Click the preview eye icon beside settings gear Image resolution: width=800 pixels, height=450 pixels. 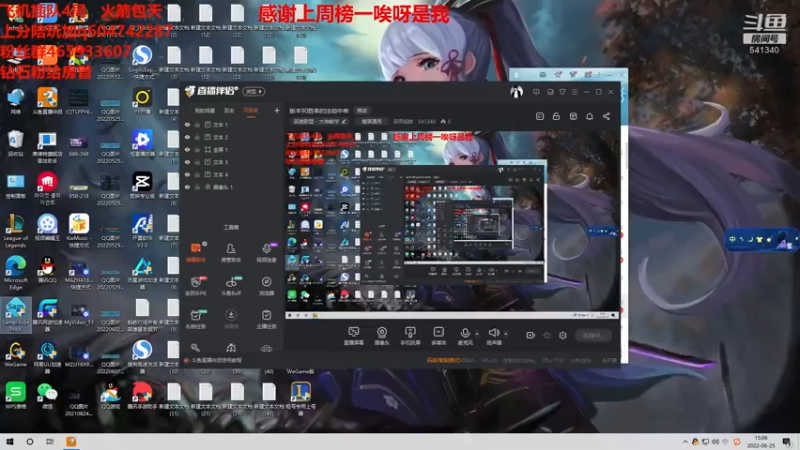547,335
